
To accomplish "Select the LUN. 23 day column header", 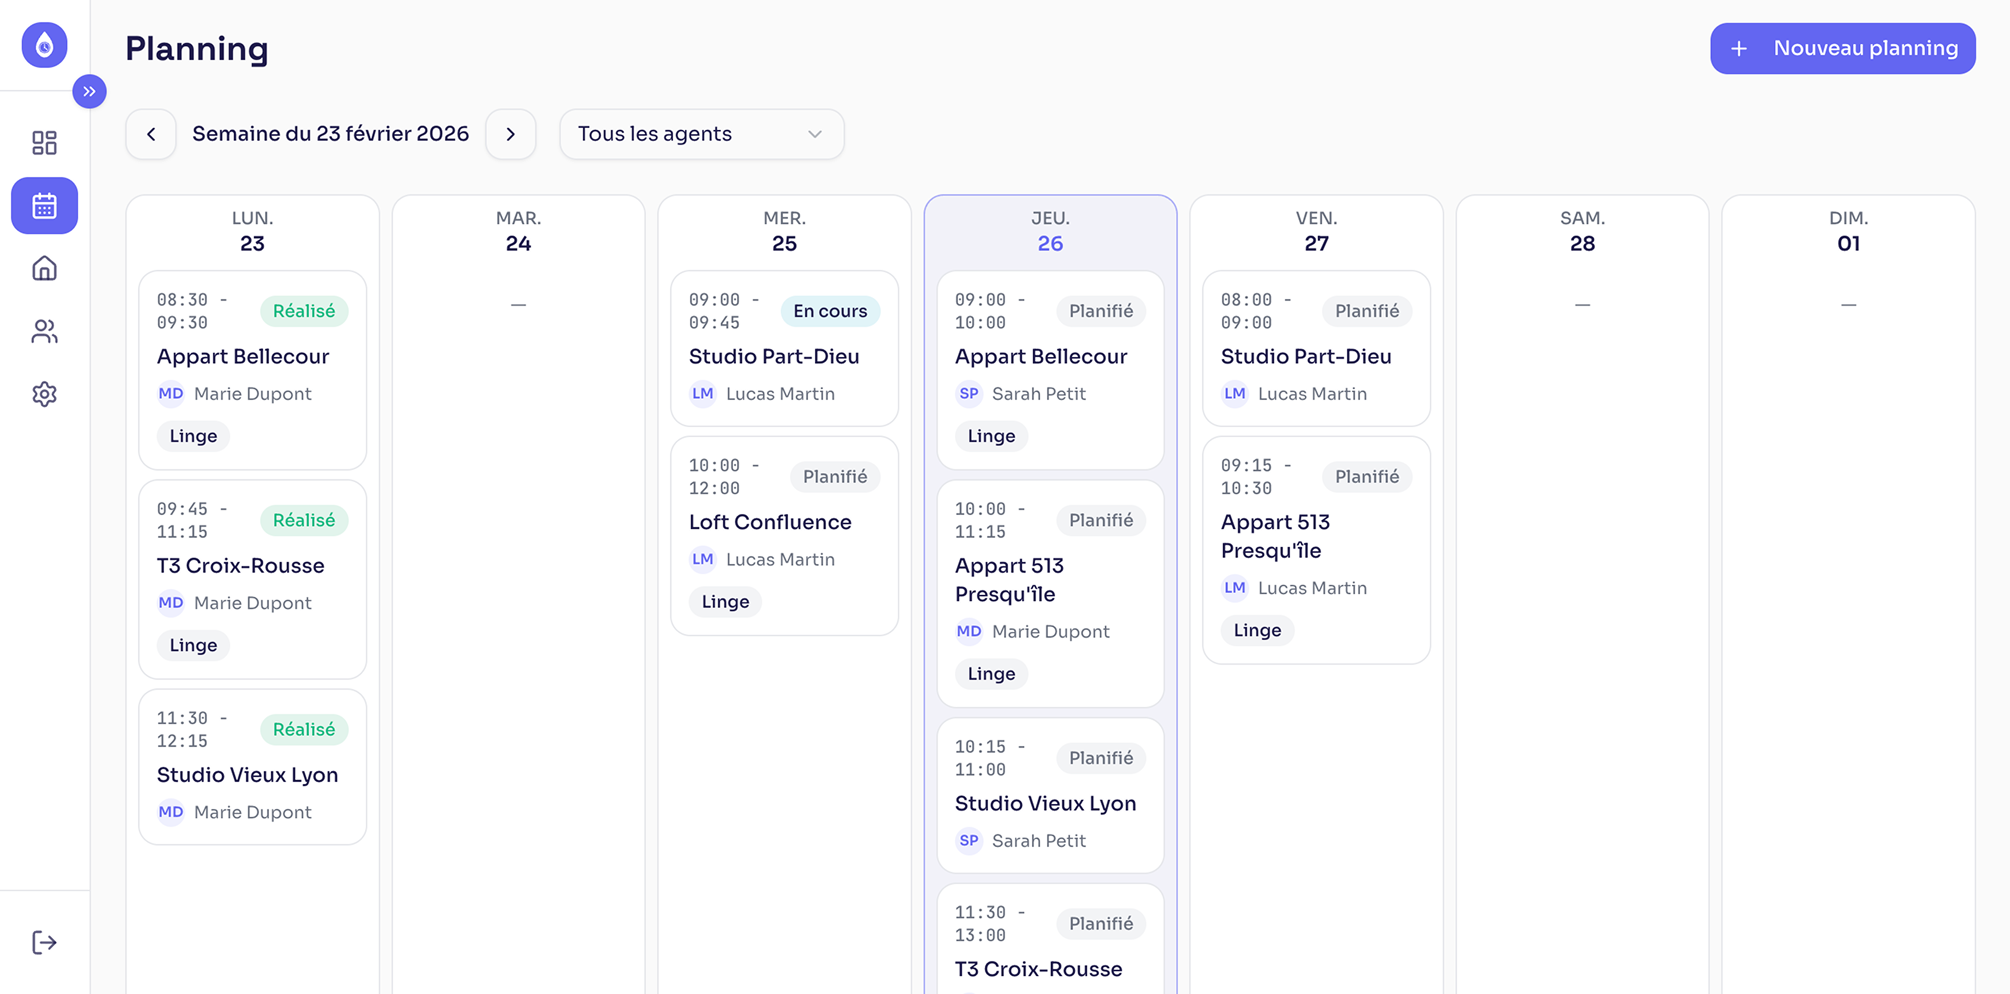I will tap(252, 230).
